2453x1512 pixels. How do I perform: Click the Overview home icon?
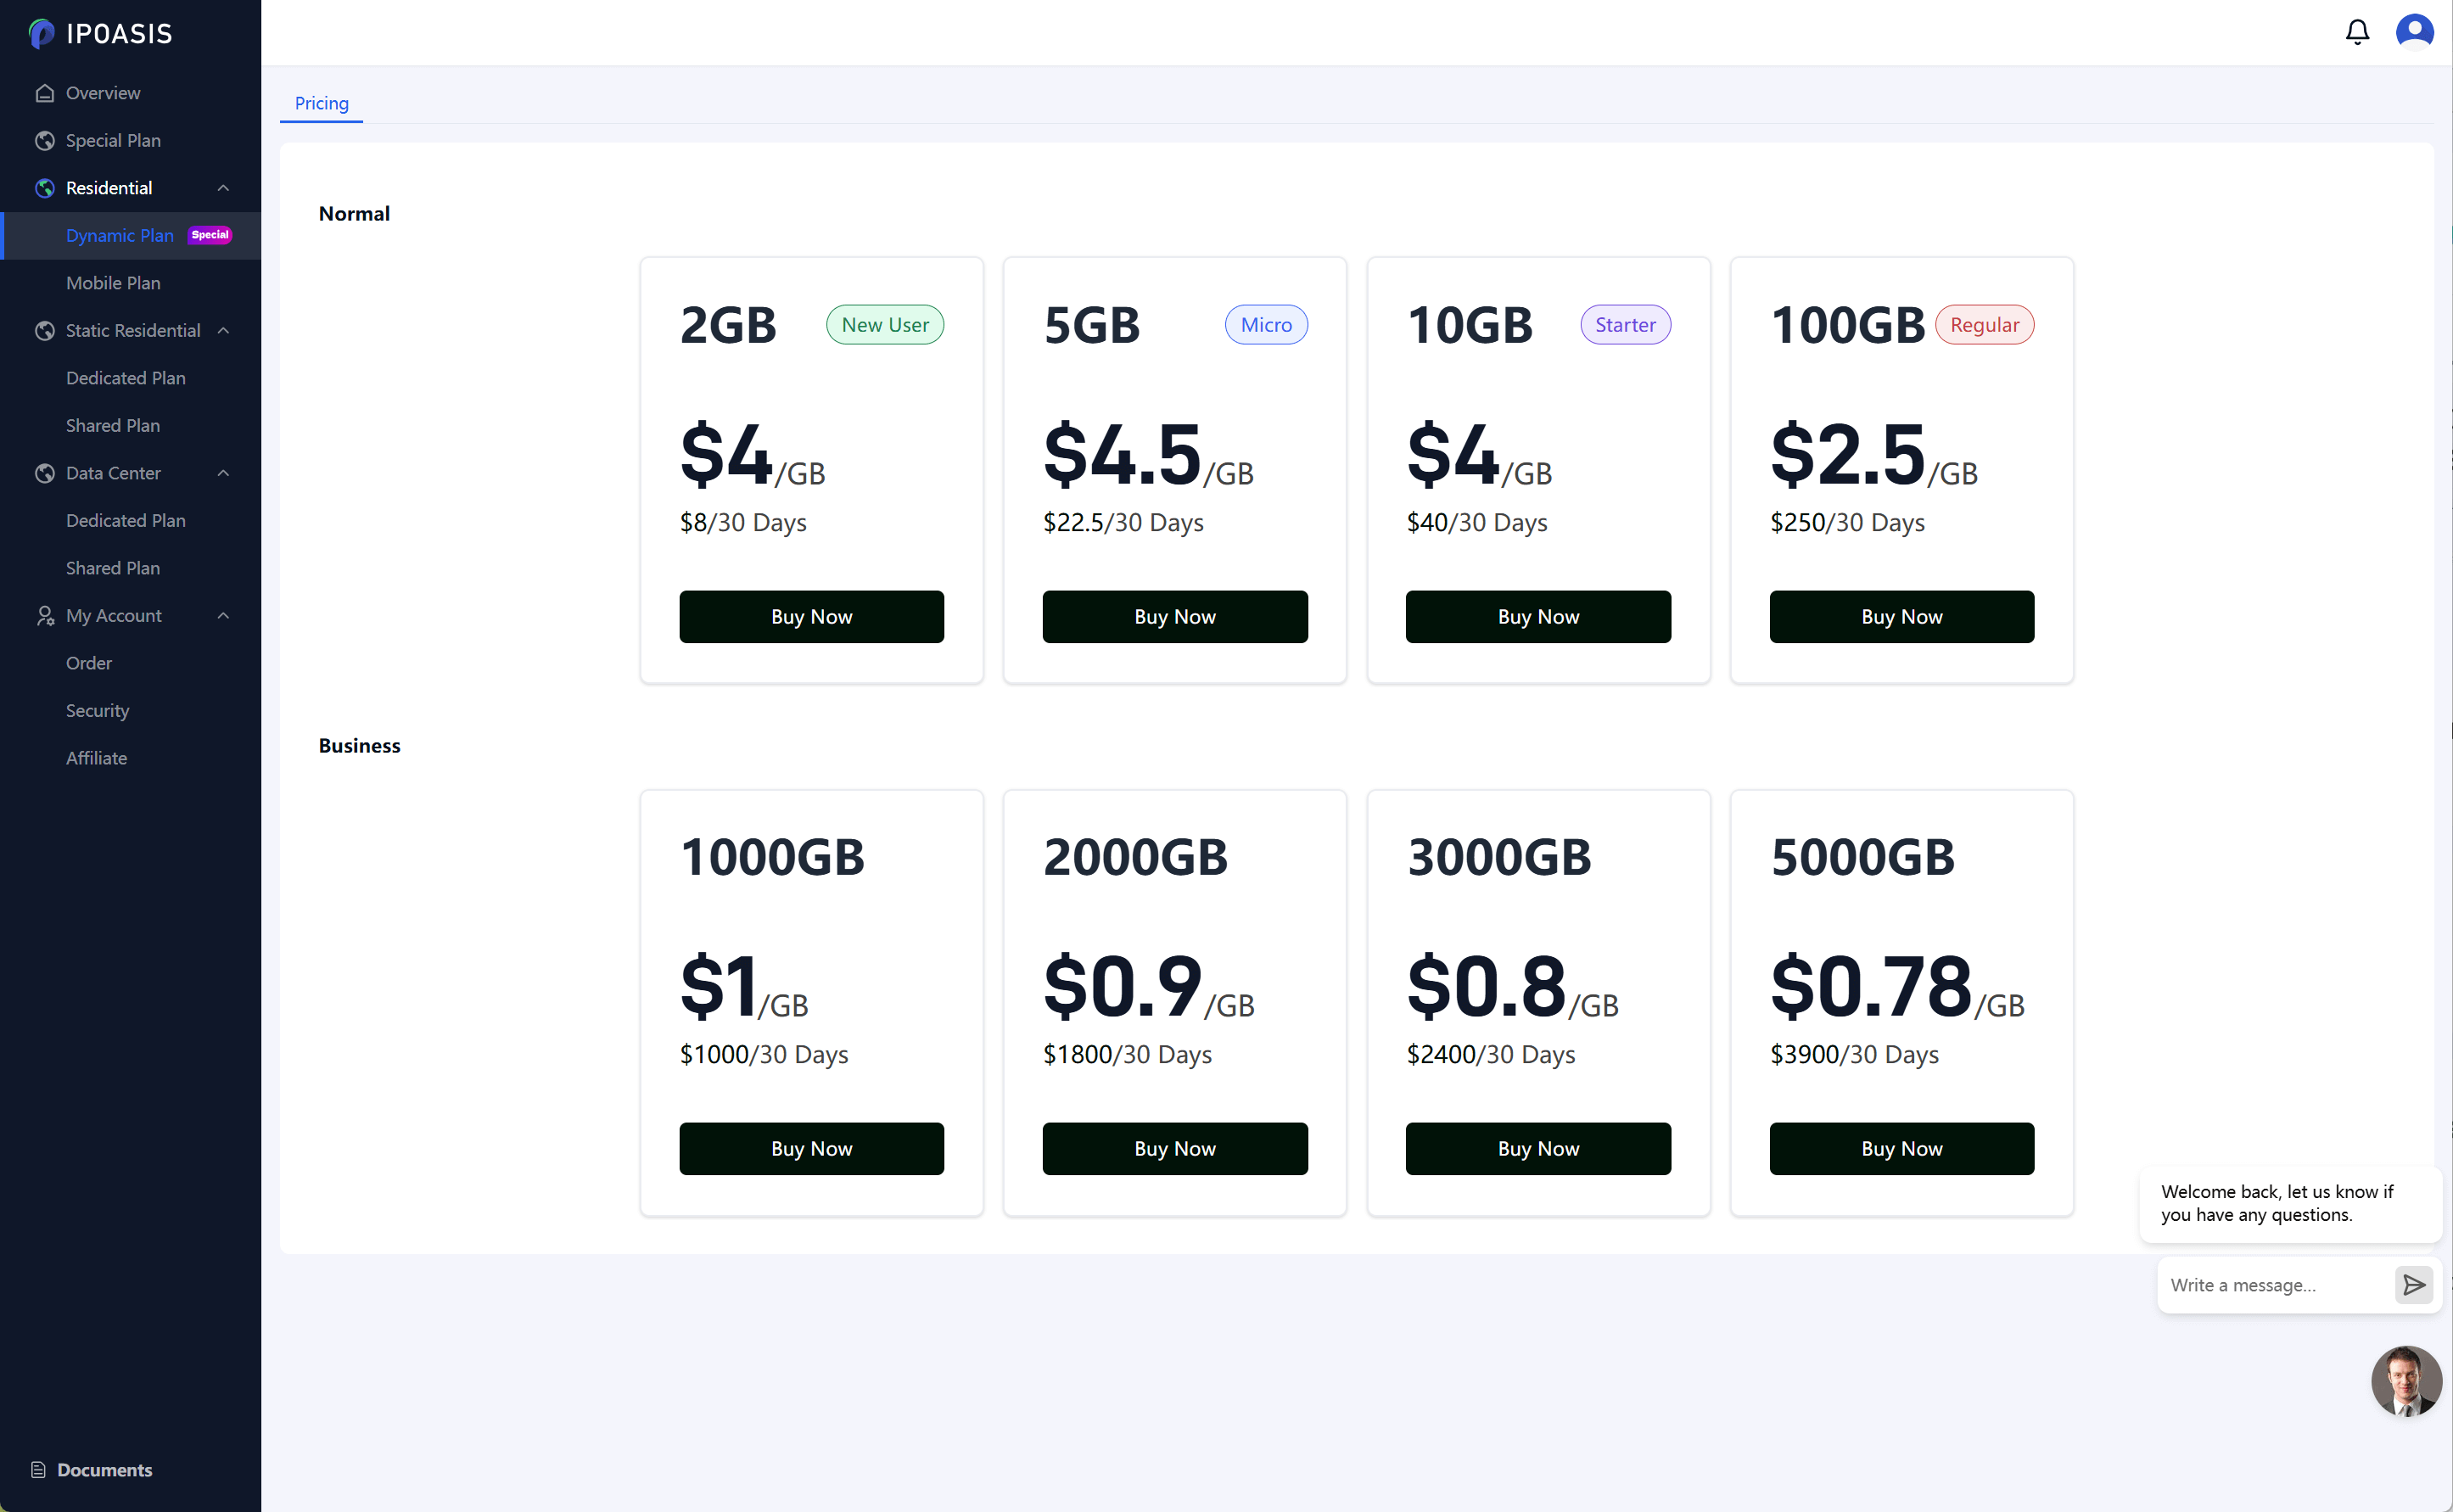[45, 93]
